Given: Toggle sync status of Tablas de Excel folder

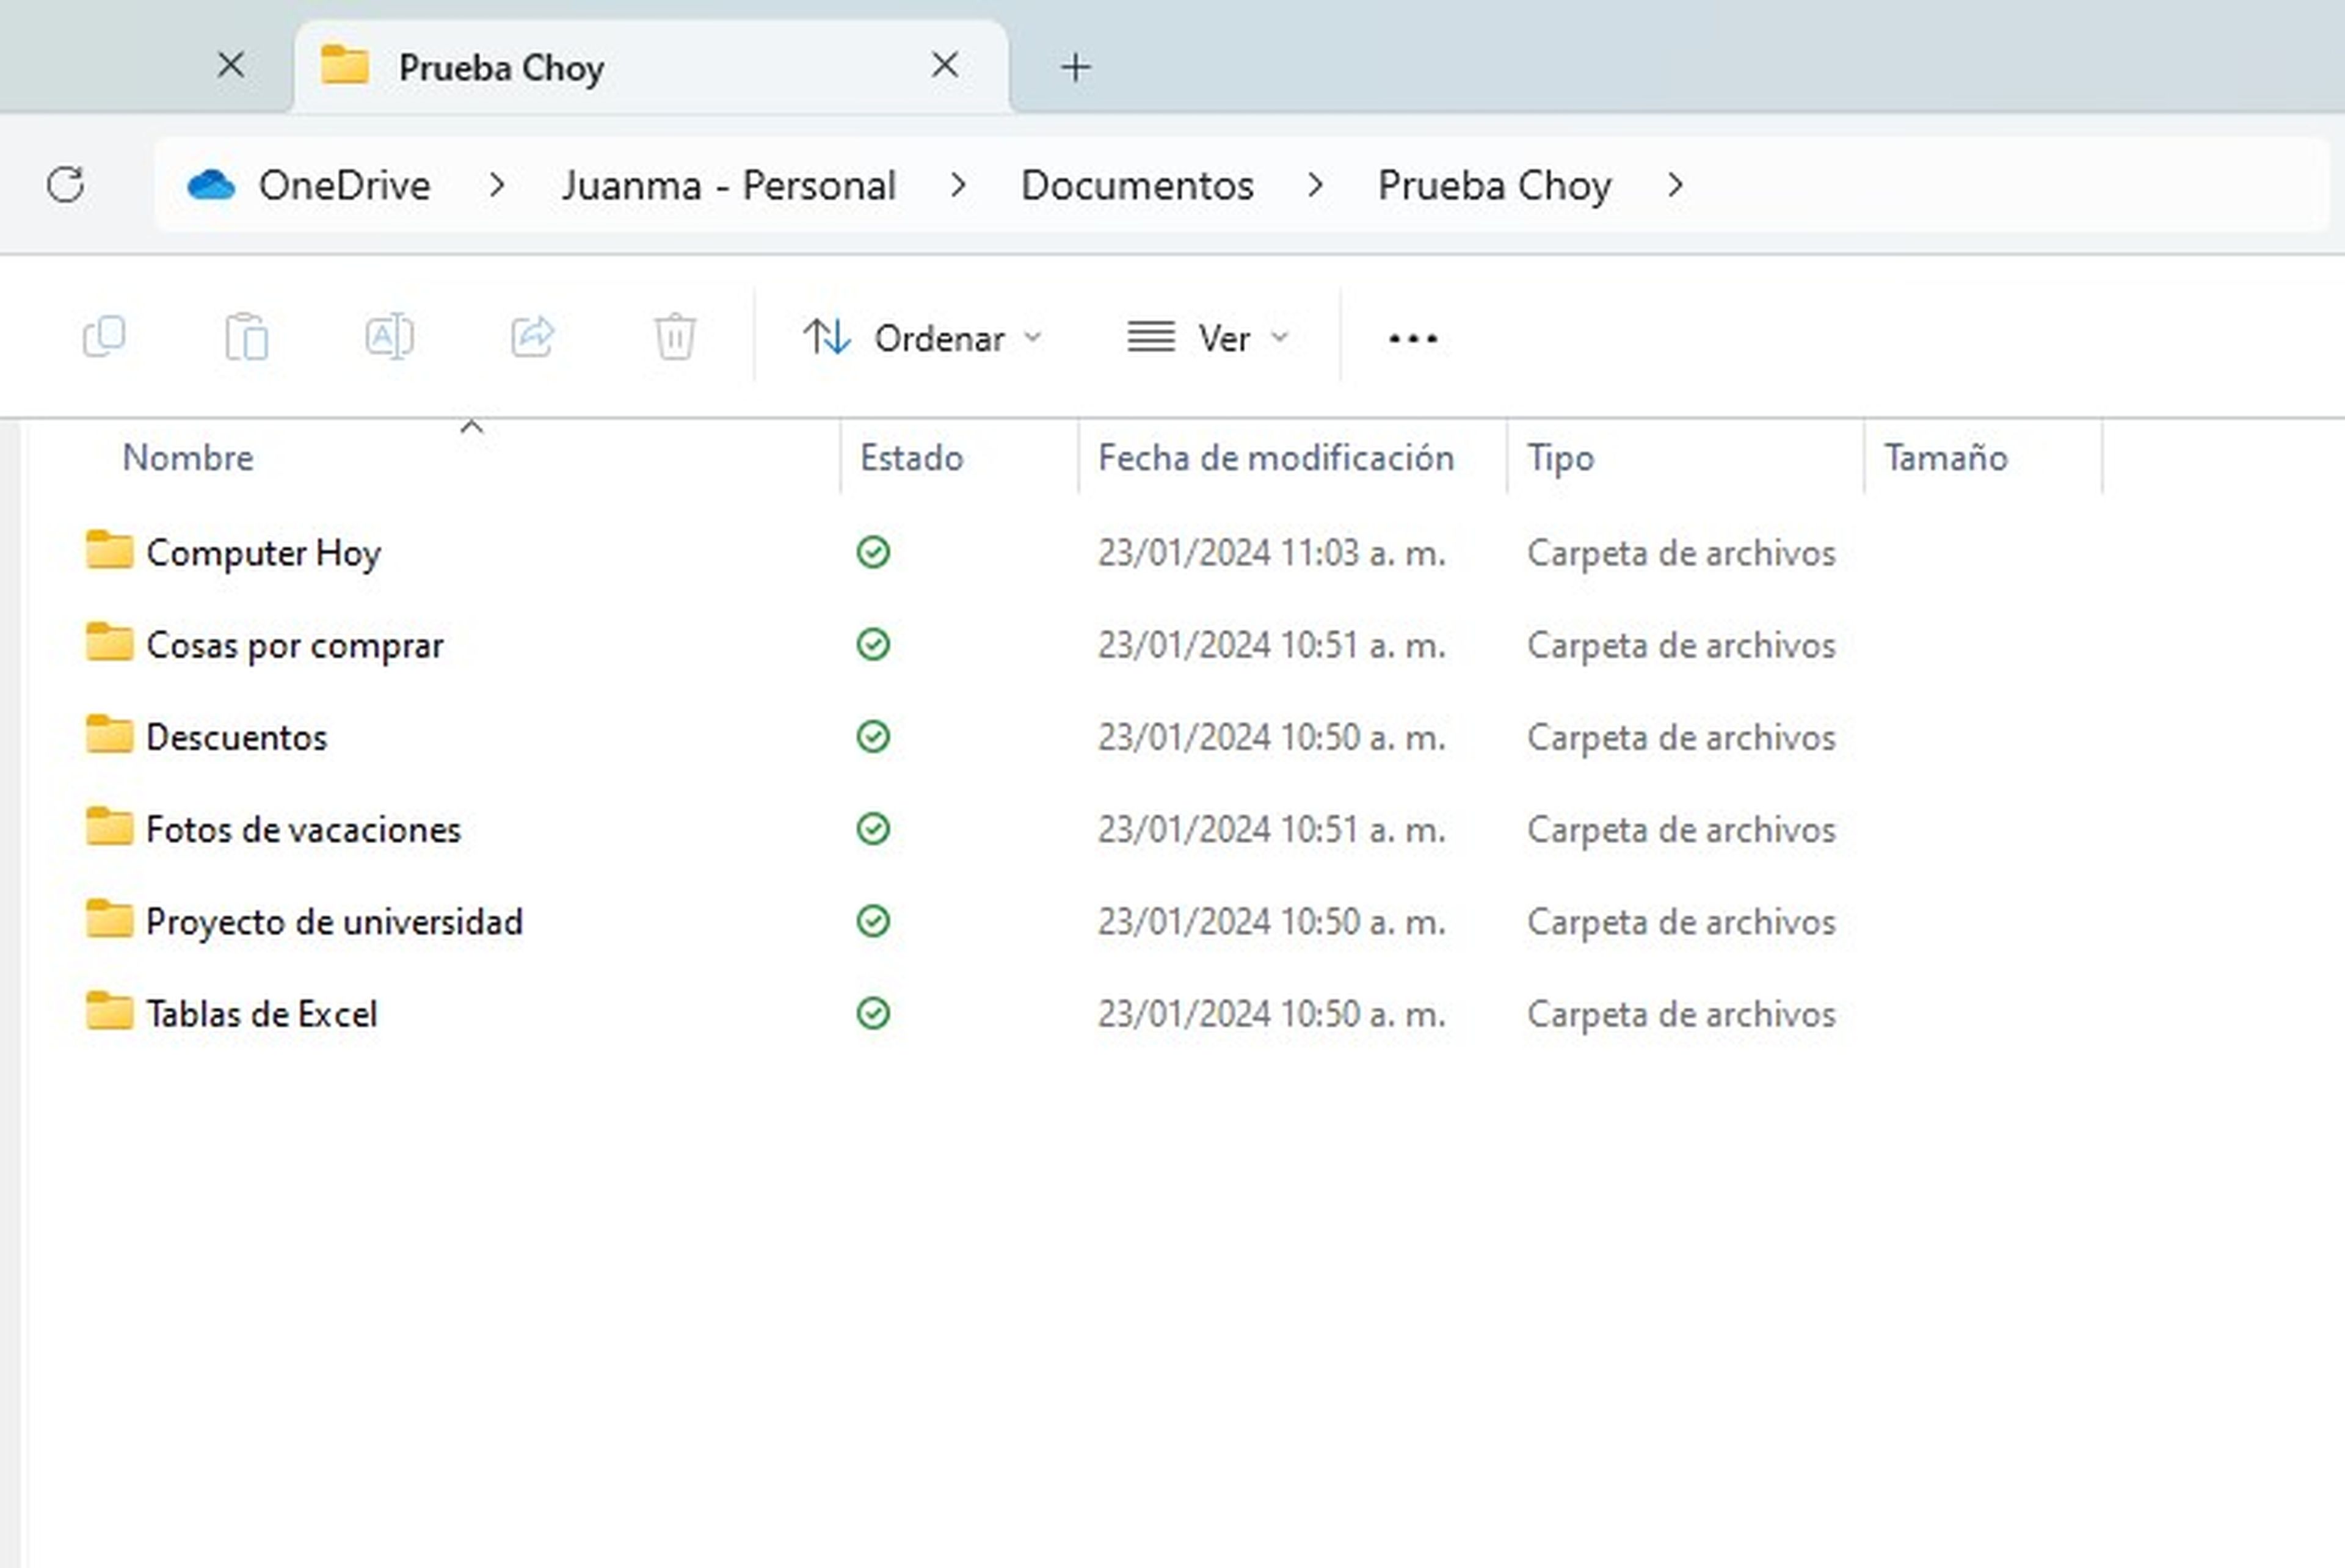Looking at the screenshot, I should click(x=873, y=1013).
